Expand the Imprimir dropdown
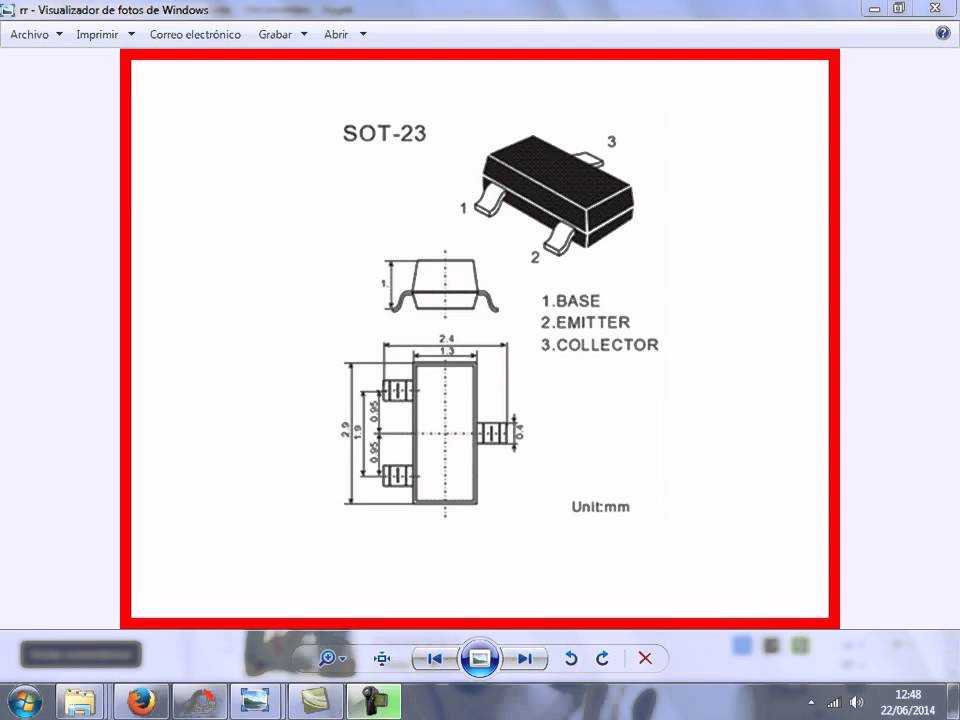Screen dimensions: 960x720 coord(104,34)
